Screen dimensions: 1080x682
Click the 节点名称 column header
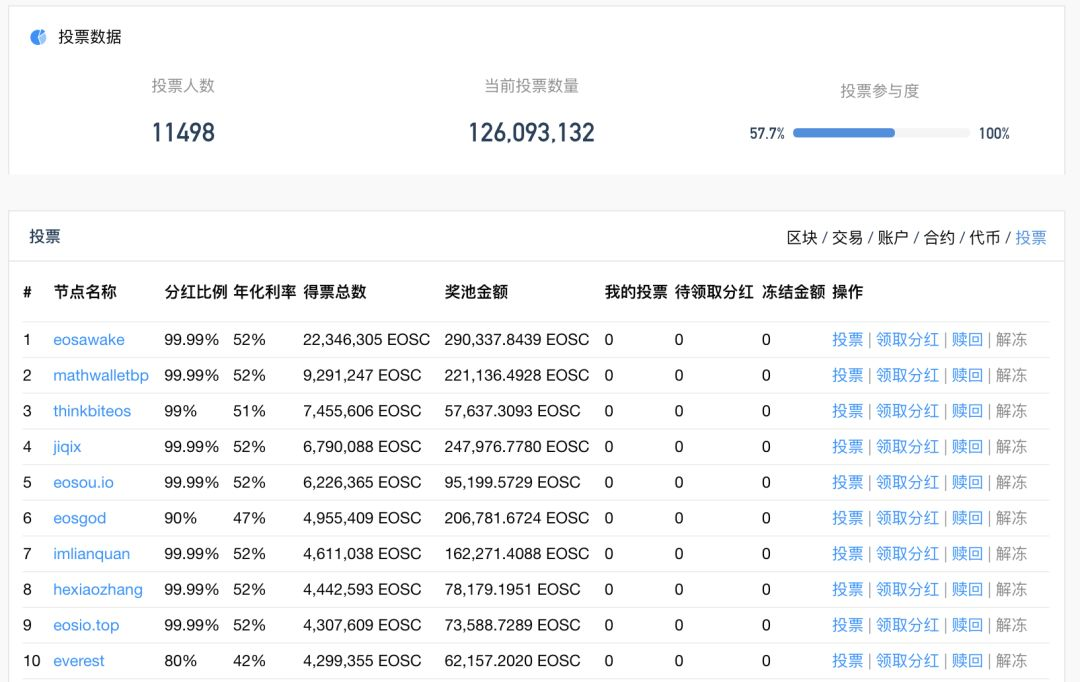pos(85,292)
